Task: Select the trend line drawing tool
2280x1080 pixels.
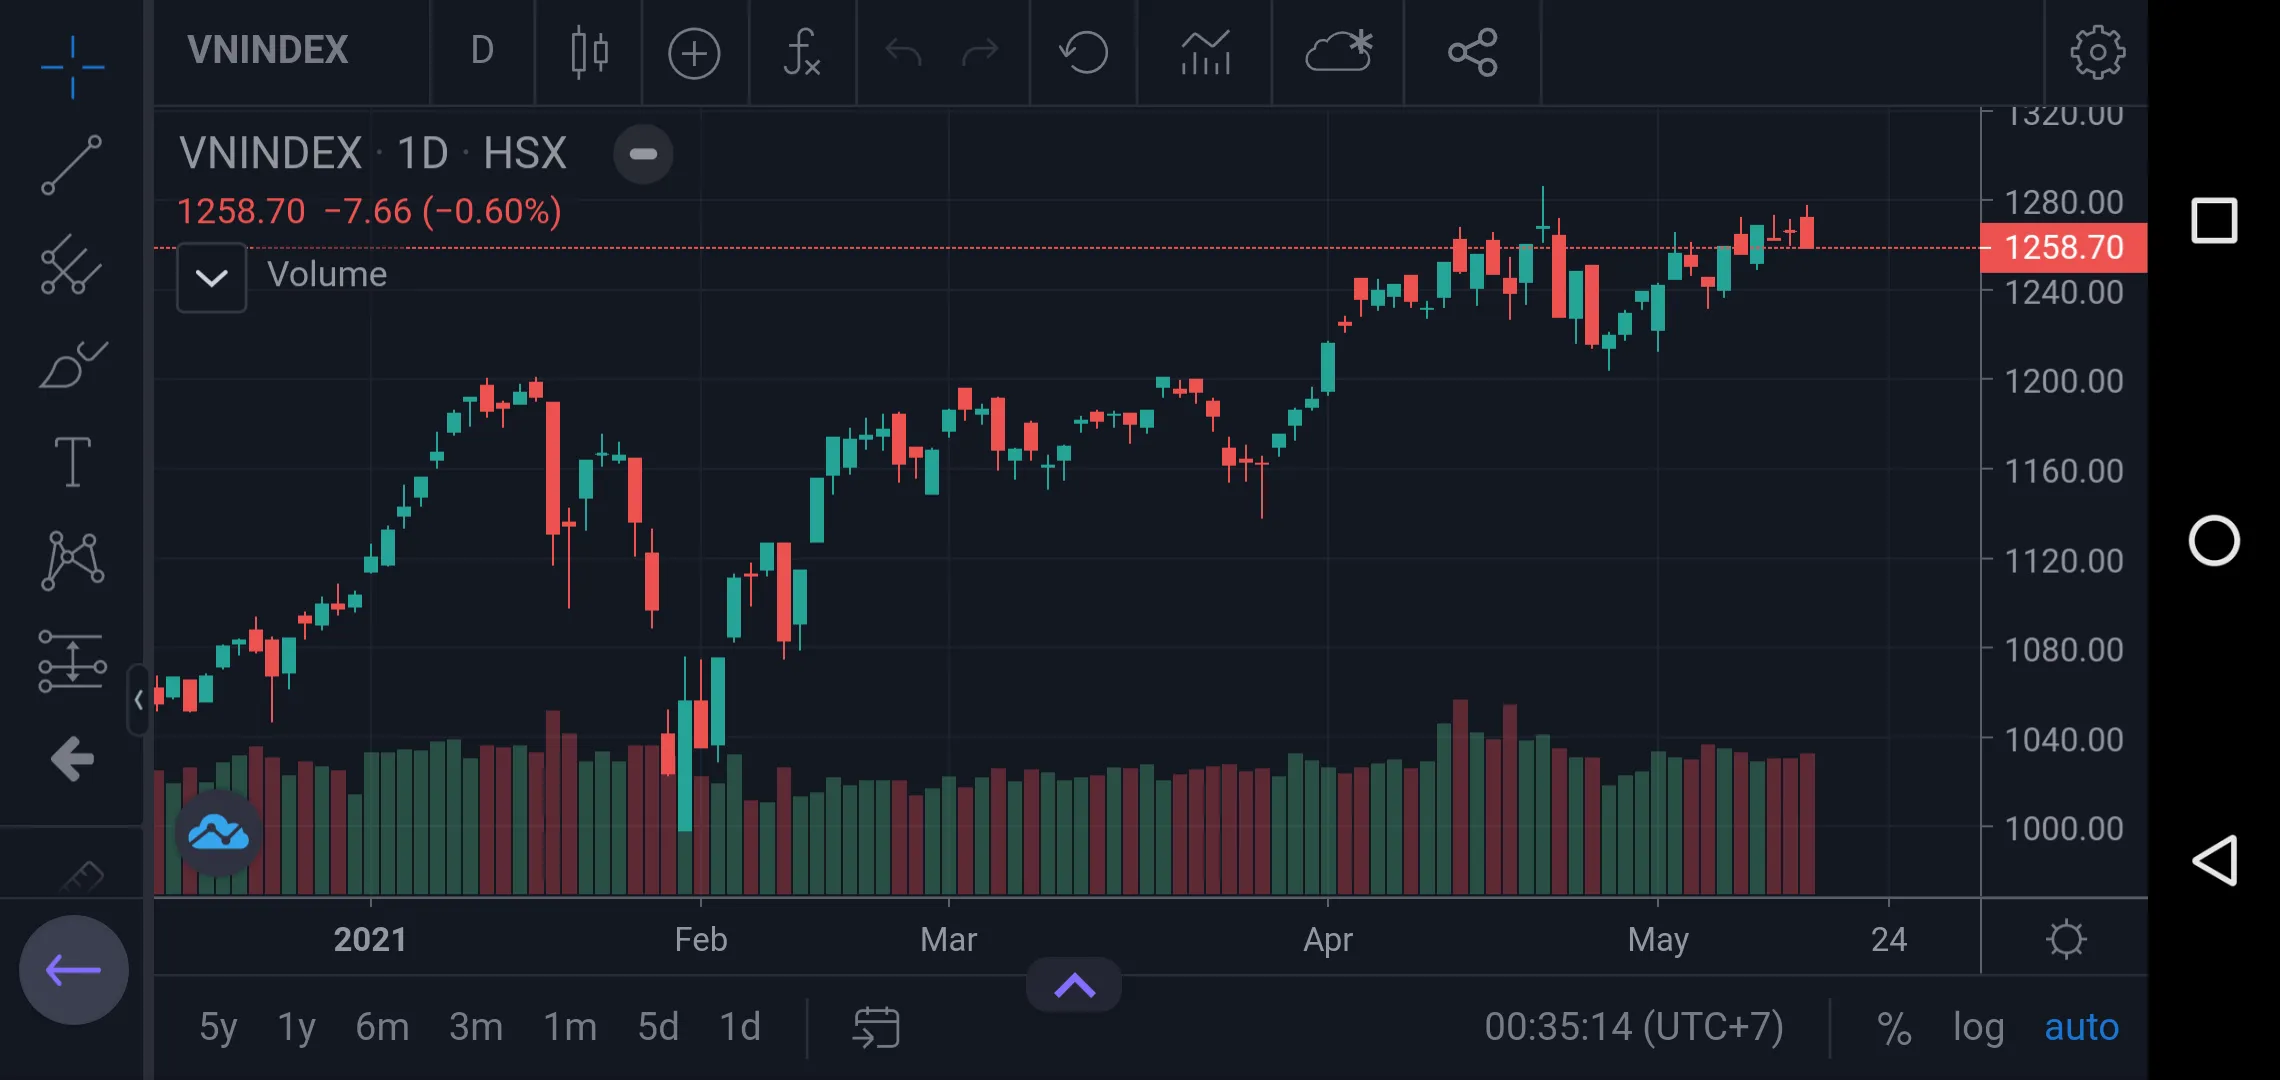Action: click(71, 165)
